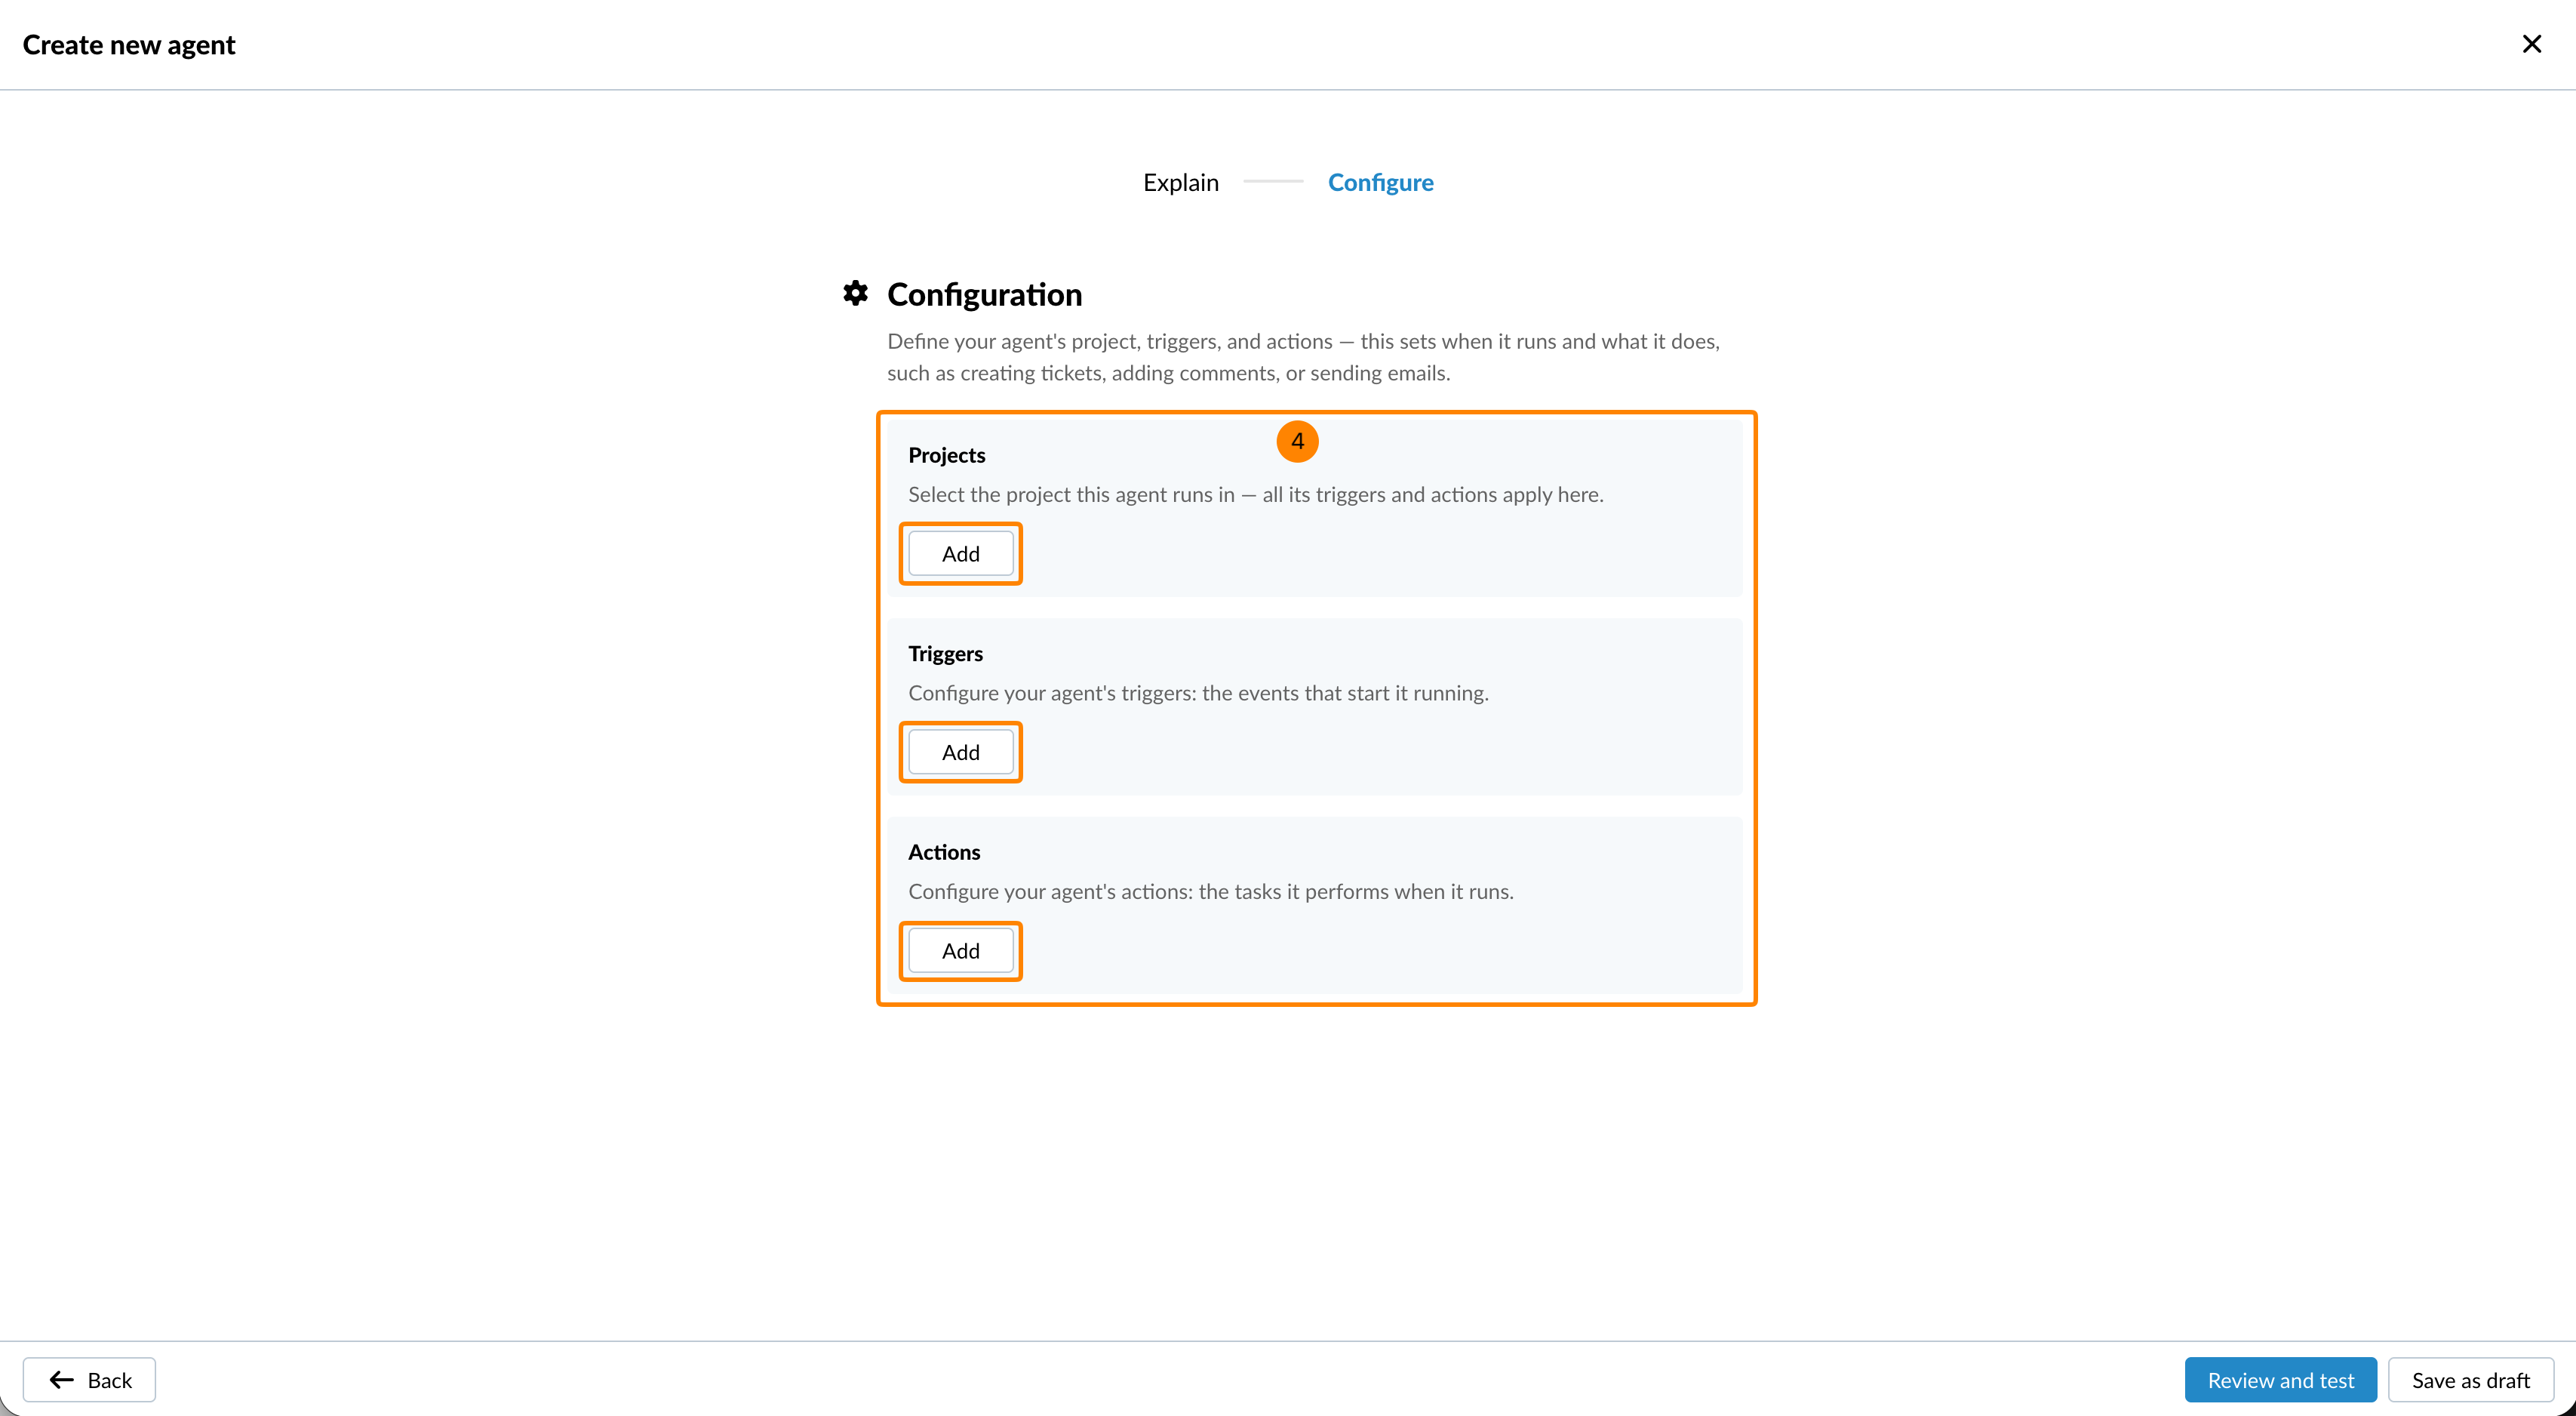Select the Configure step
This screenshot has width=2576, height=1416.
[x=1380, y=182]
